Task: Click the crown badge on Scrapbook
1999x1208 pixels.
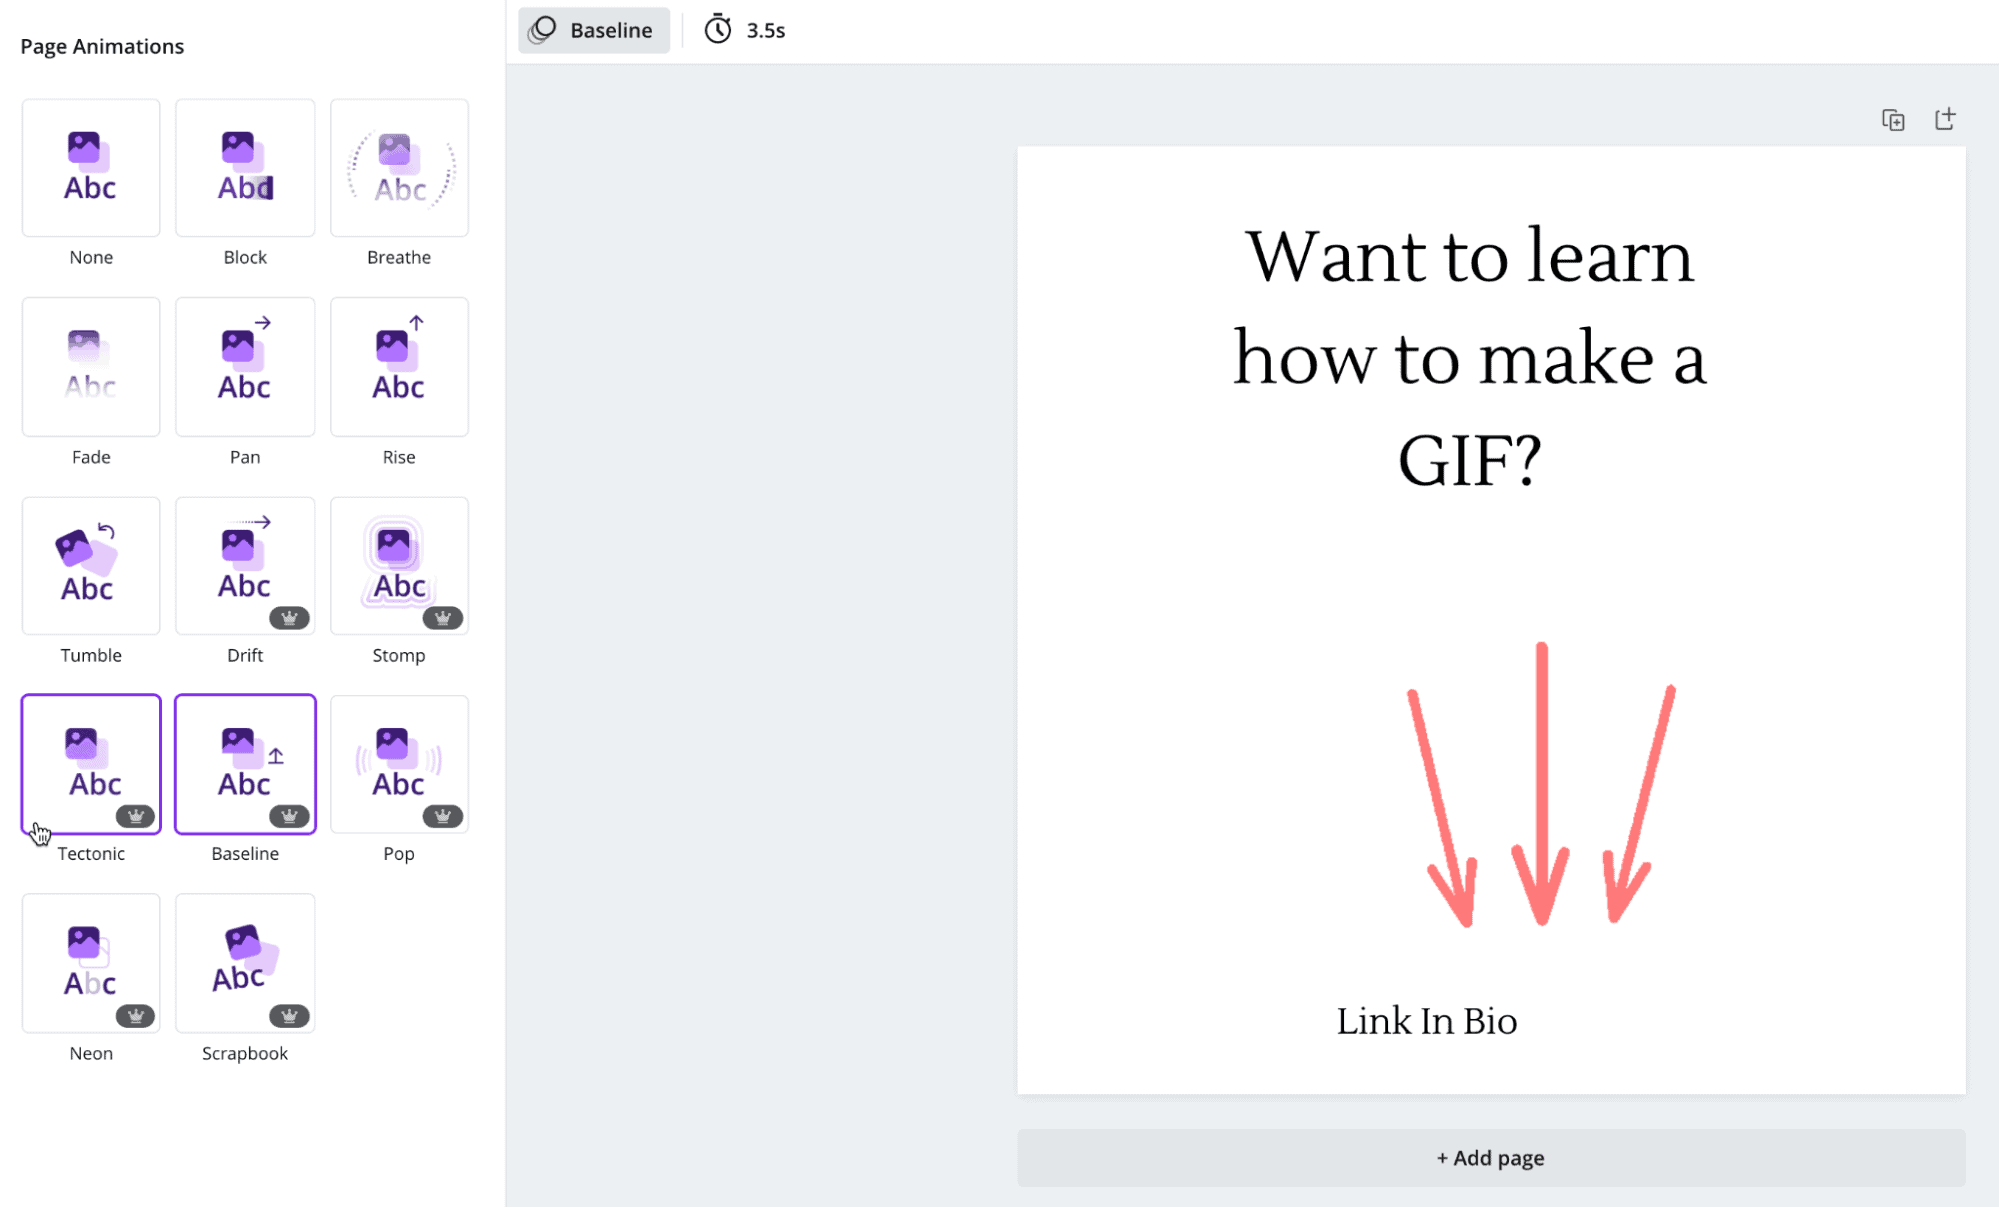Action: point(289,1016)
